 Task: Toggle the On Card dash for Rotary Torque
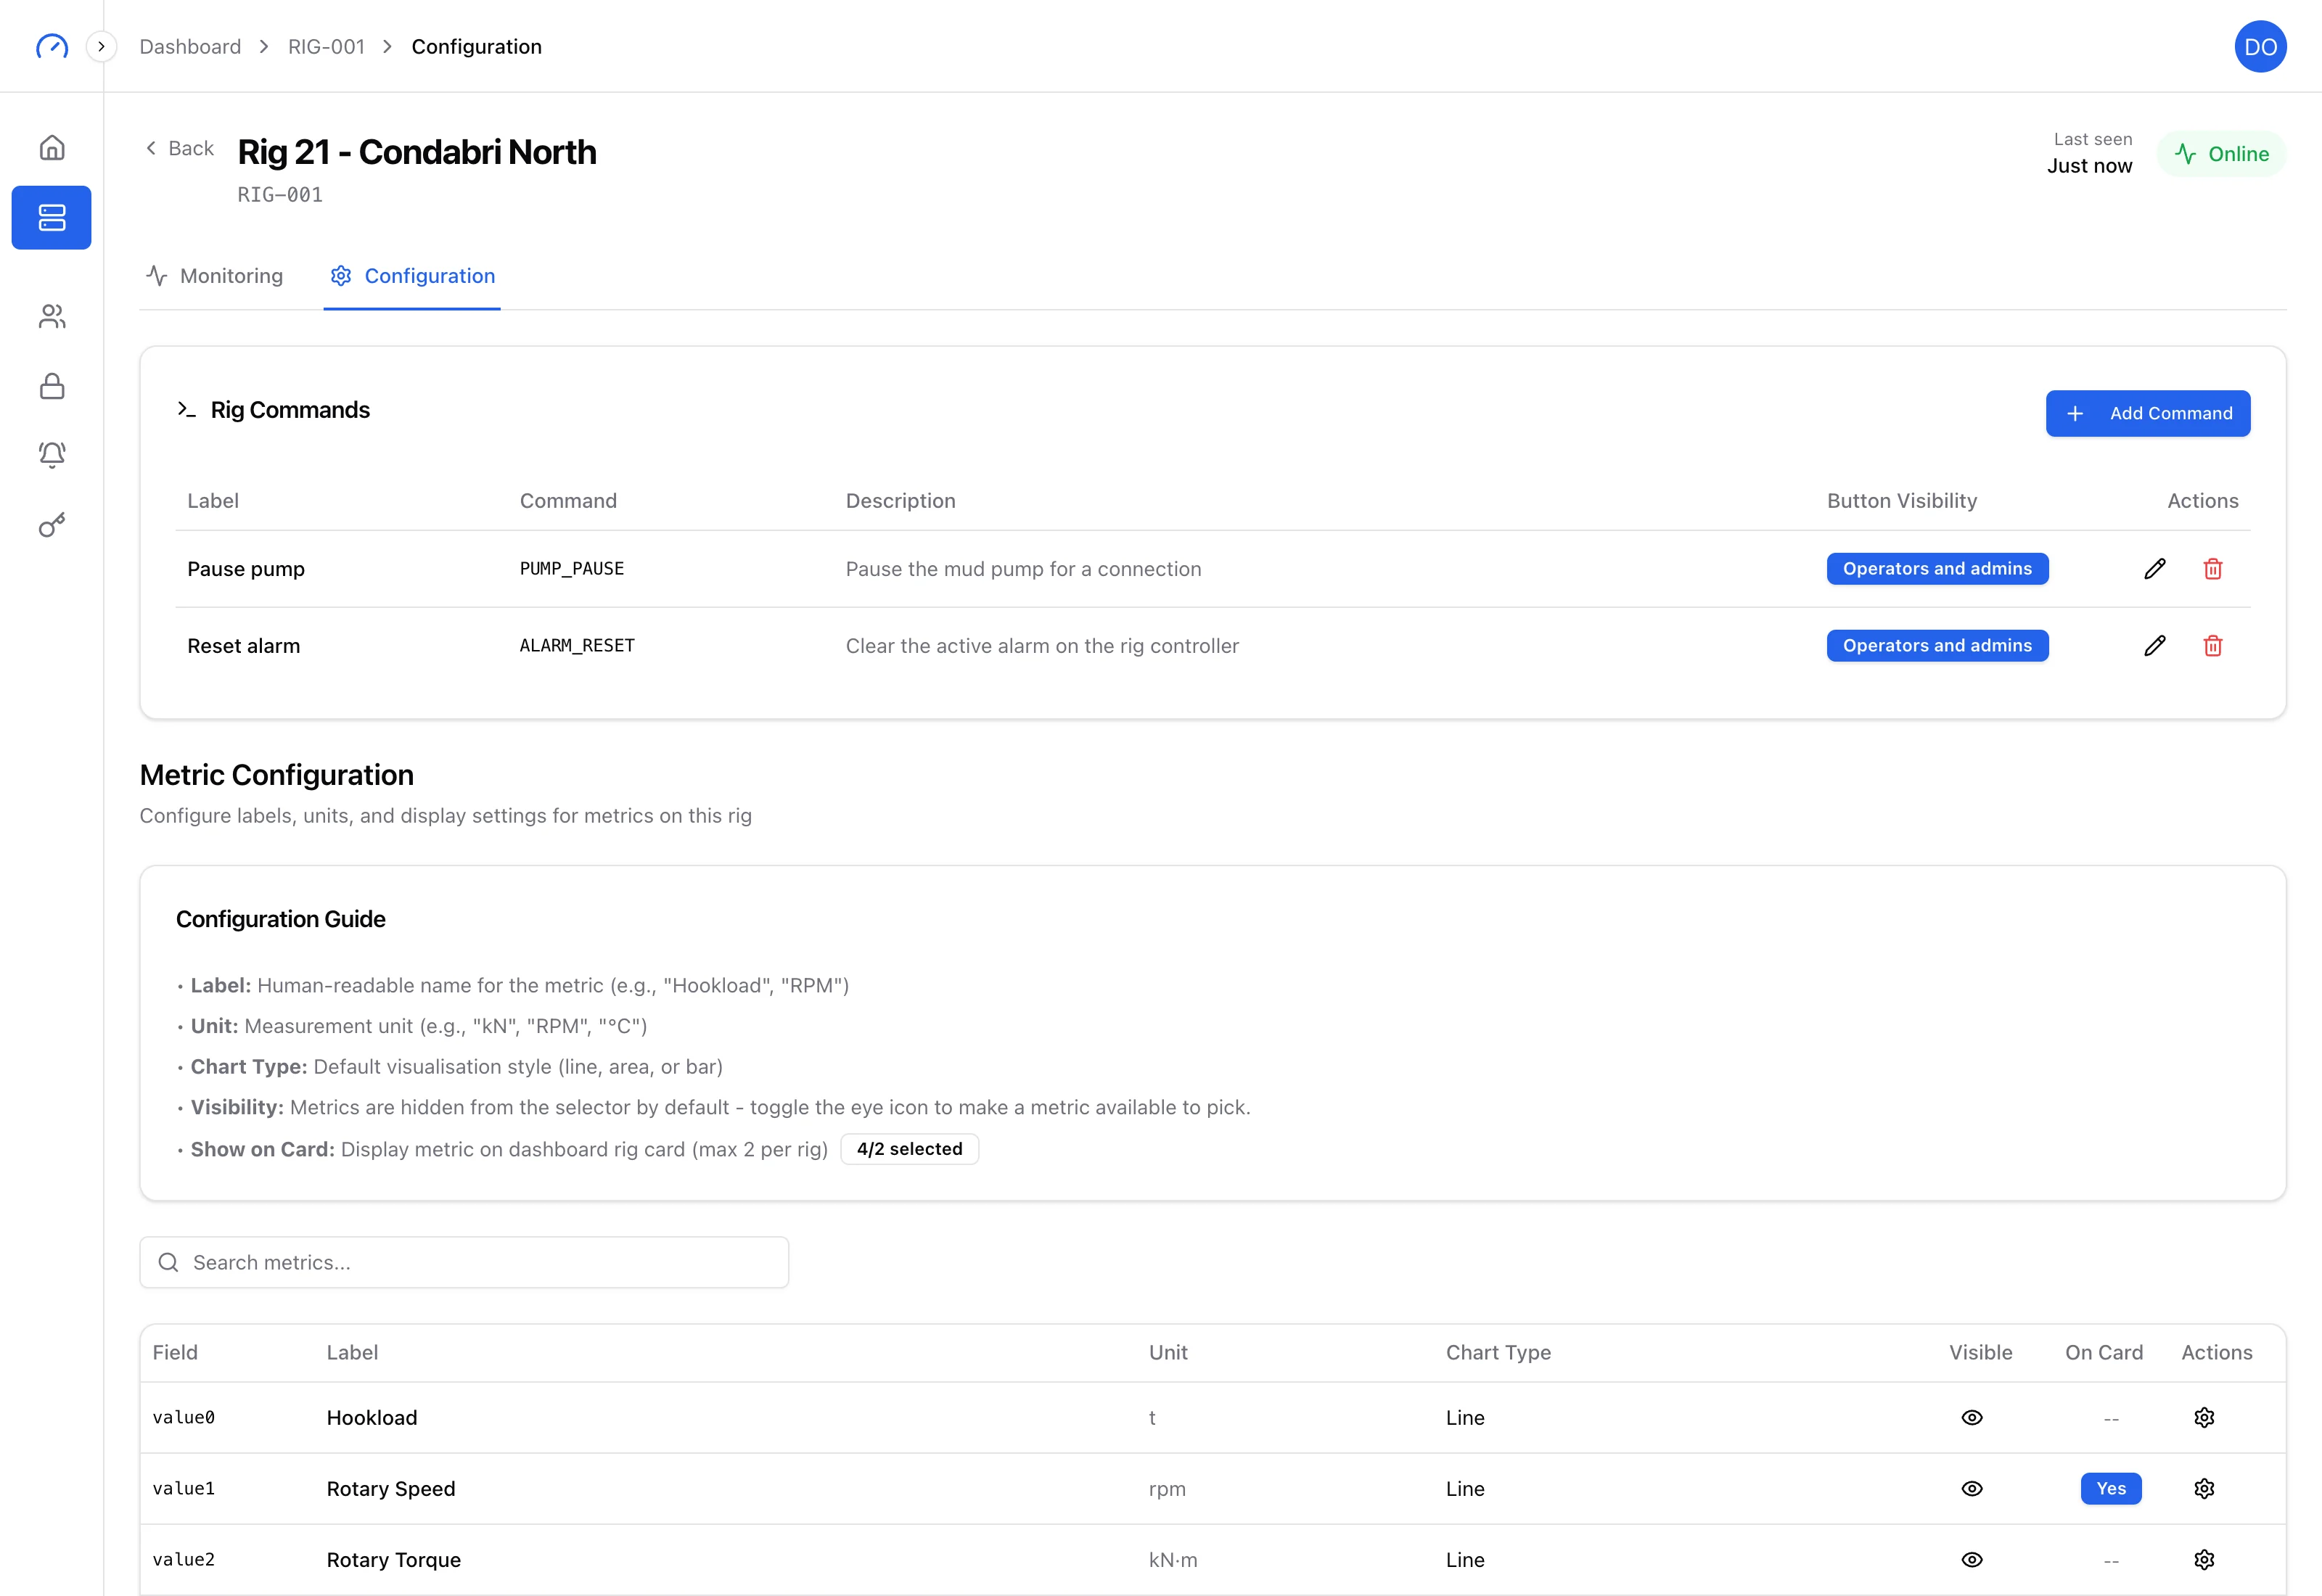[x=2111, y=1561]
